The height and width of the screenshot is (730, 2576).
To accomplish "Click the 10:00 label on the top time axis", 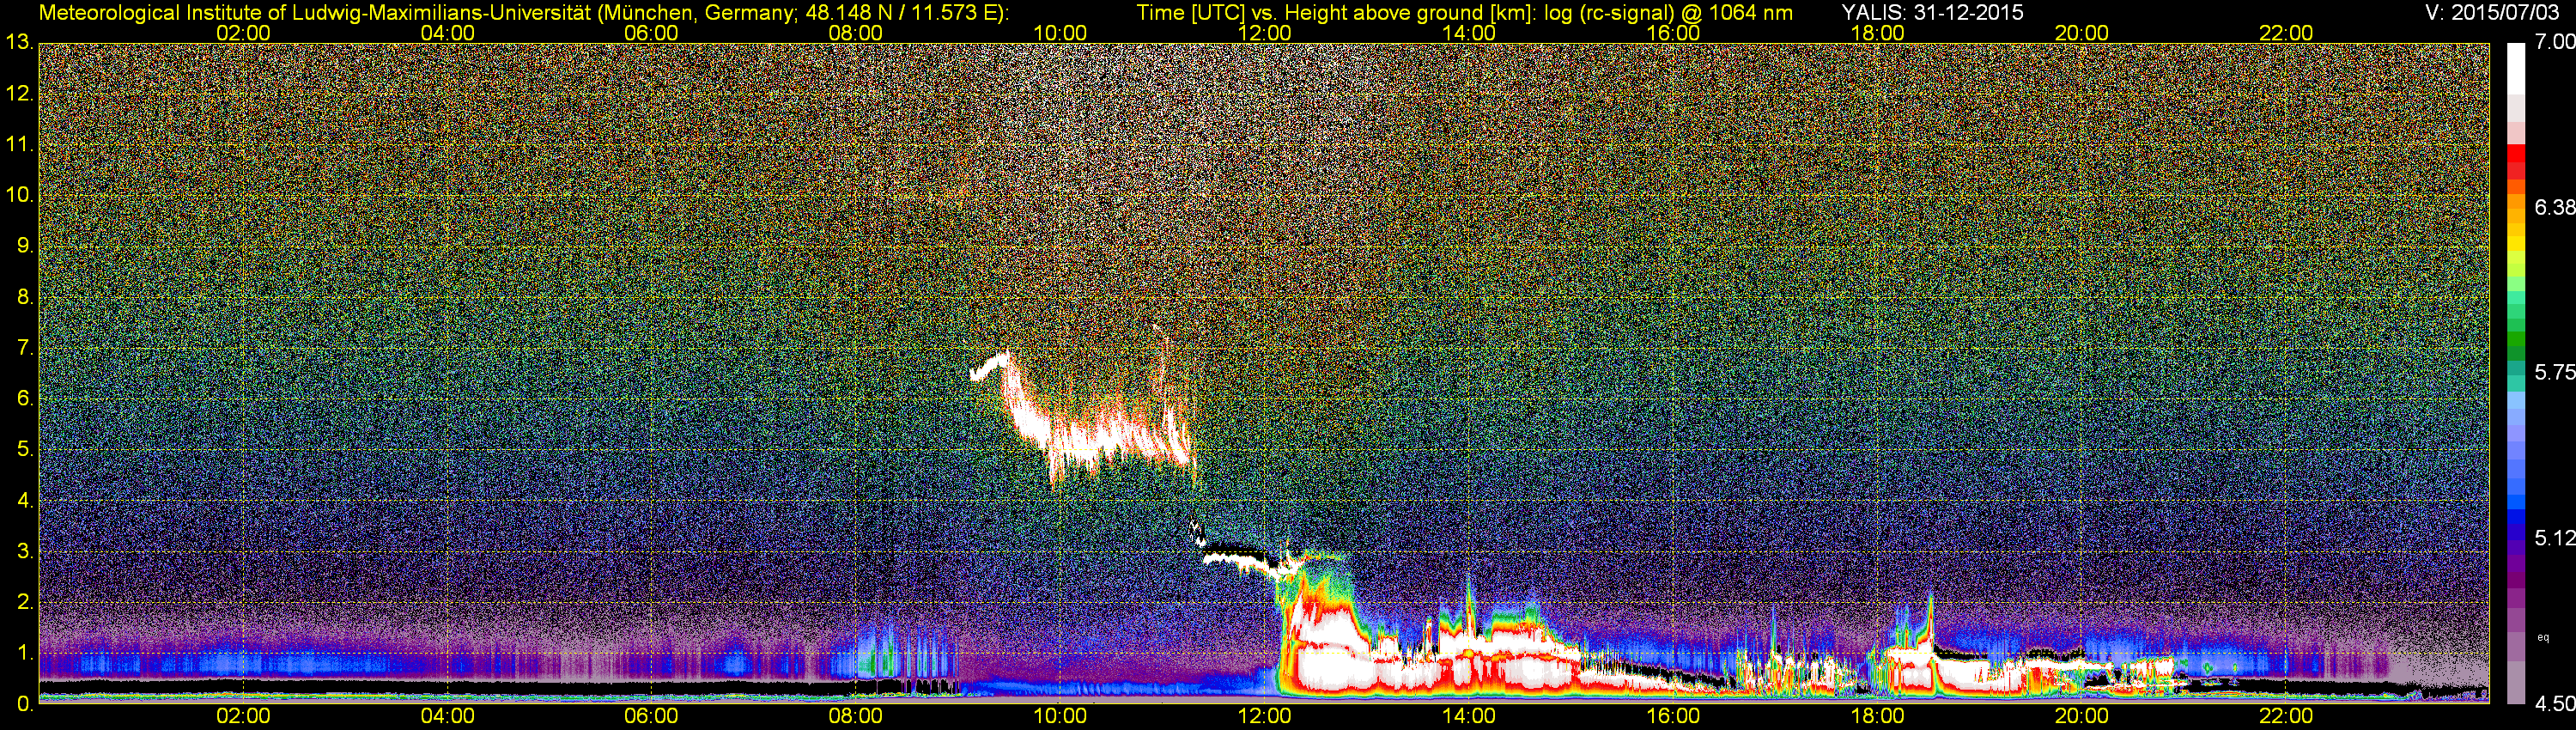I will point(1060,33).
